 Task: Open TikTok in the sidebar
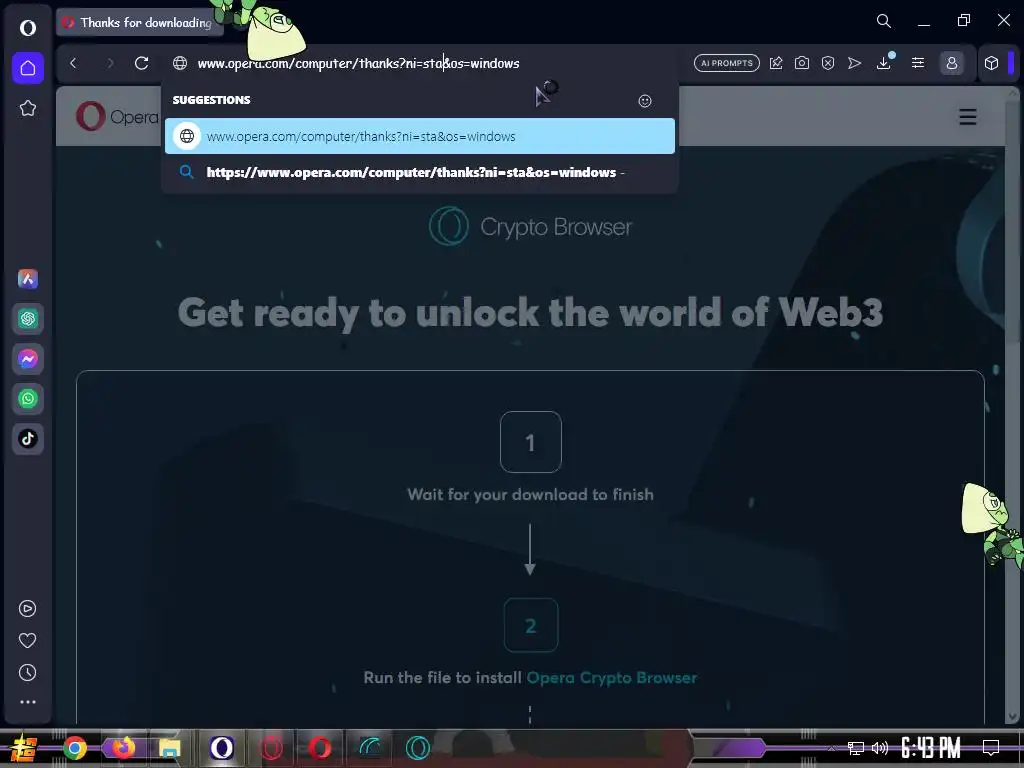27,438
